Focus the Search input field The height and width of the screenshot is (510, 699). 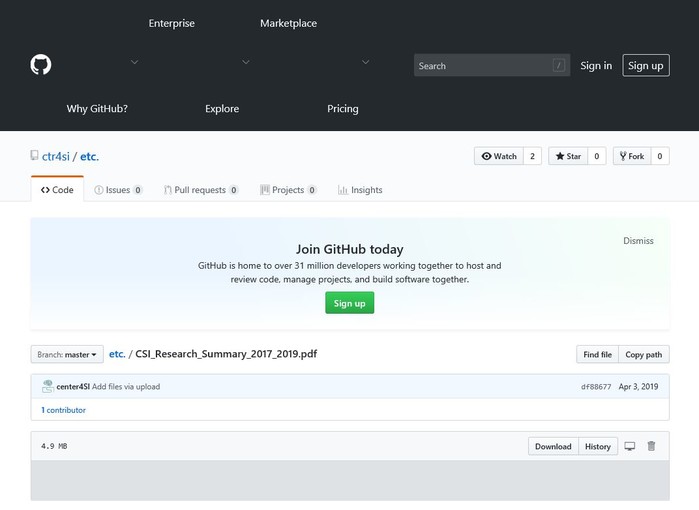[492, 66]
